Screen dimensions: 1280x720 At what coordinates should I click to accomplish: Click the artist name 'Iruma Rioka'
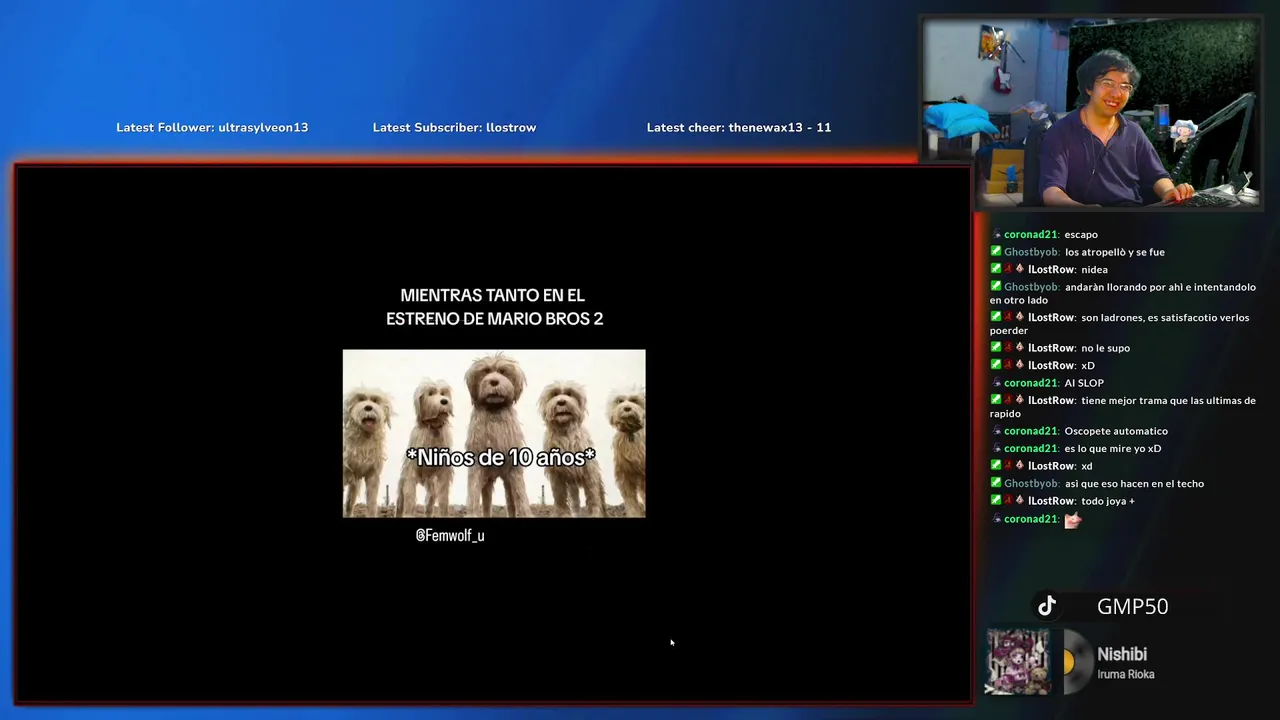point(1126,674)
